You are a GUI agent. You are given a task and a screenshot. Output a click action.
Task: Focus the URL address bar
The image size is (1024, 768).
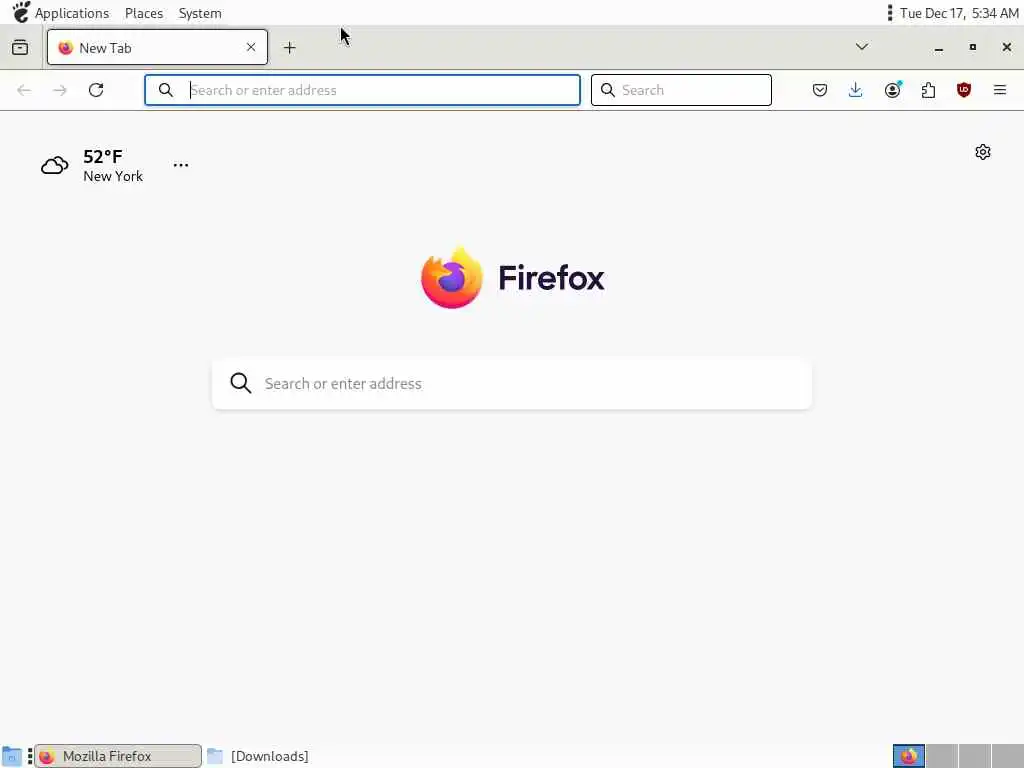pos(362,90)
